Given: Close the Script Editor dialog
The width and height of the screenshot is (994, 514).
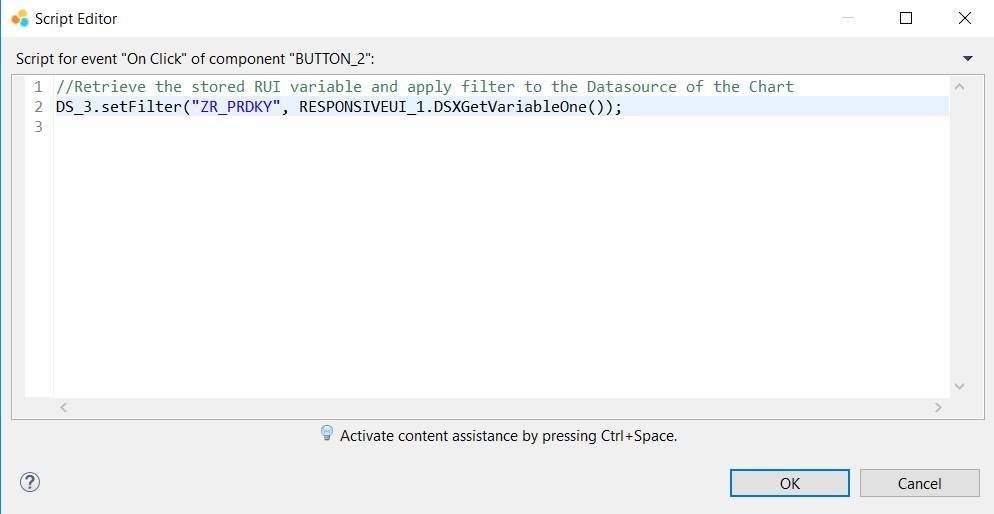Looking at the screenshot, I should [965, 18].
